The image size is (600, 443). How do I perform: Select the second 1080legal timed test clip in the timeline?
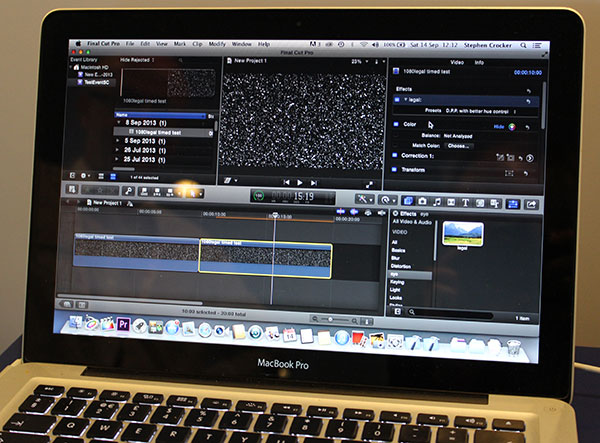(265, 259)
